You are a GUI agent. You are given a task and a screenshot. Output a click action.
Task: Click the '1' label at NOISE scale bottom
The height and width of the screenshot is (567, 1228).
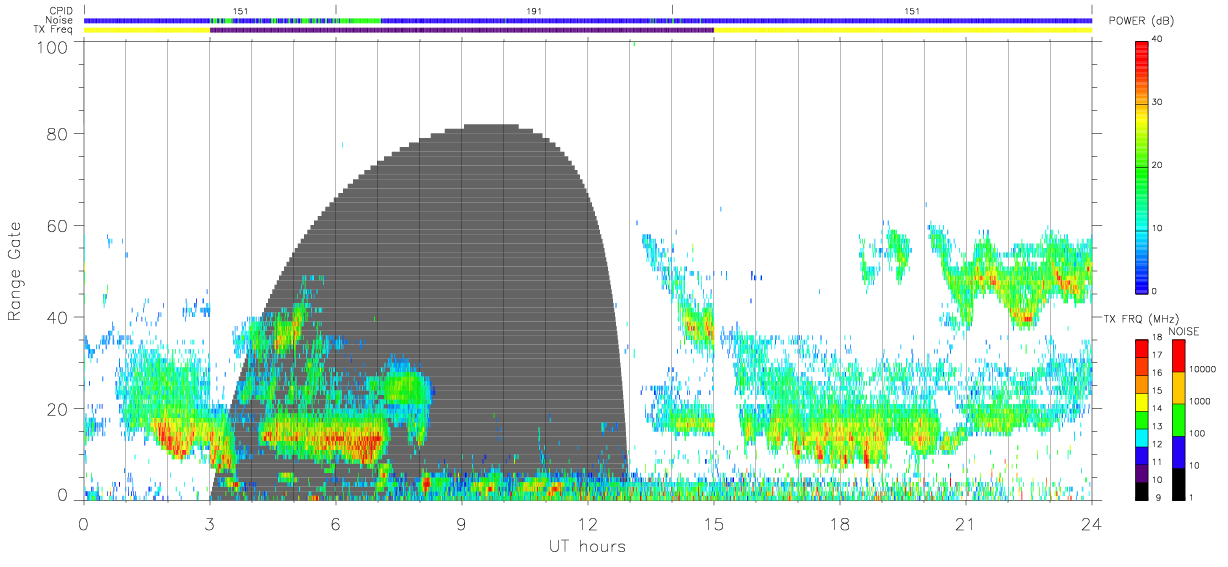pos(1192,497)
